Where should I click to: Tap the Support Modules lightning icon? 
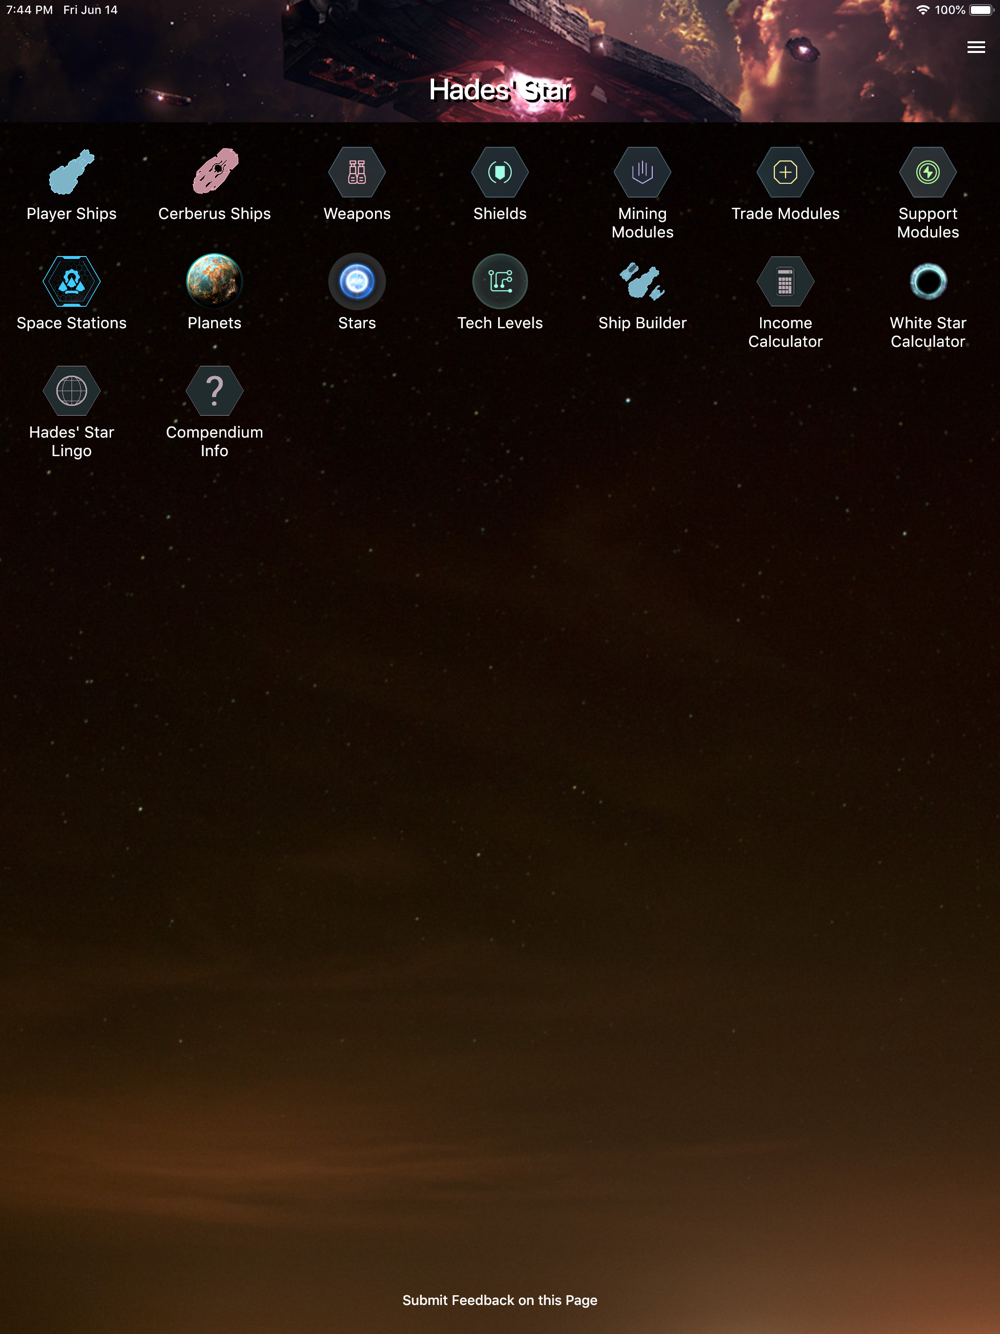(928, 172)
